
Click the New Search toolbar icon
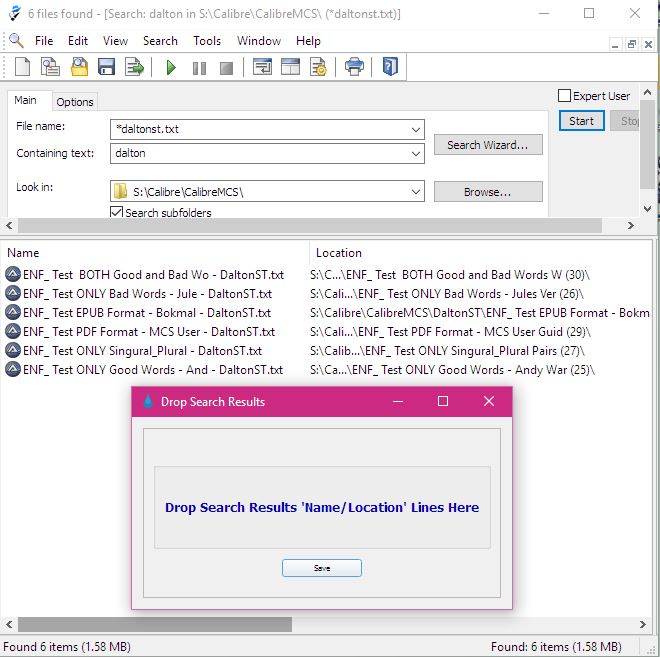22,67
